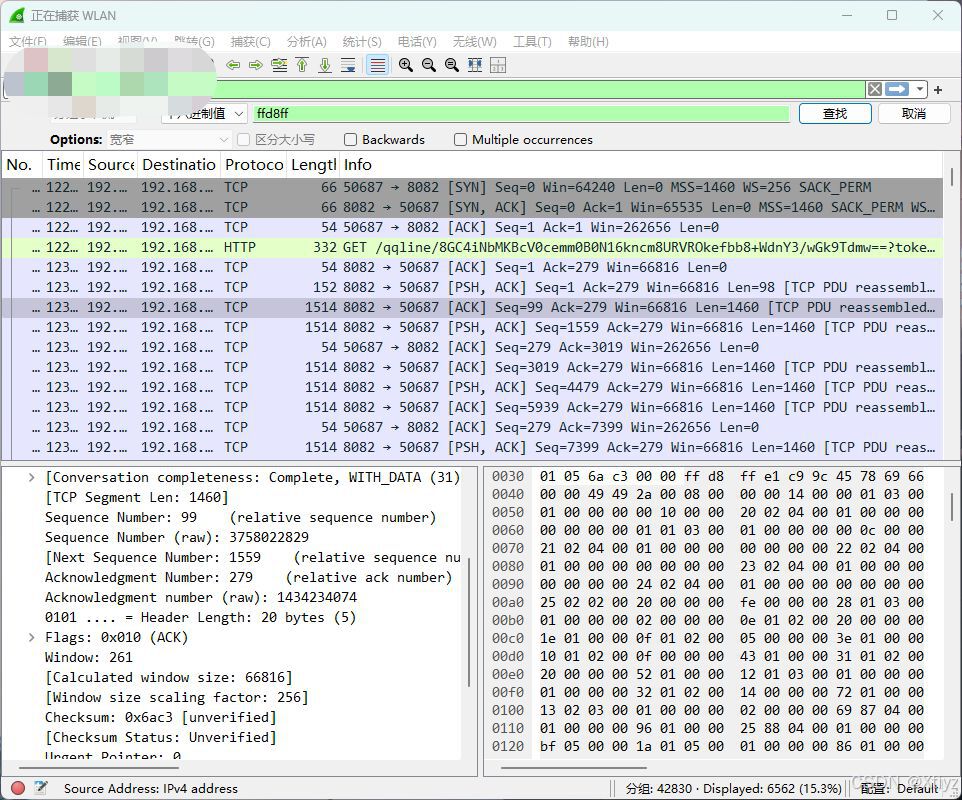Select the [SYN, ACK] packet row
Image resolution: width=962 pixels, height=800 pixels.
click(x=472, y=207)
